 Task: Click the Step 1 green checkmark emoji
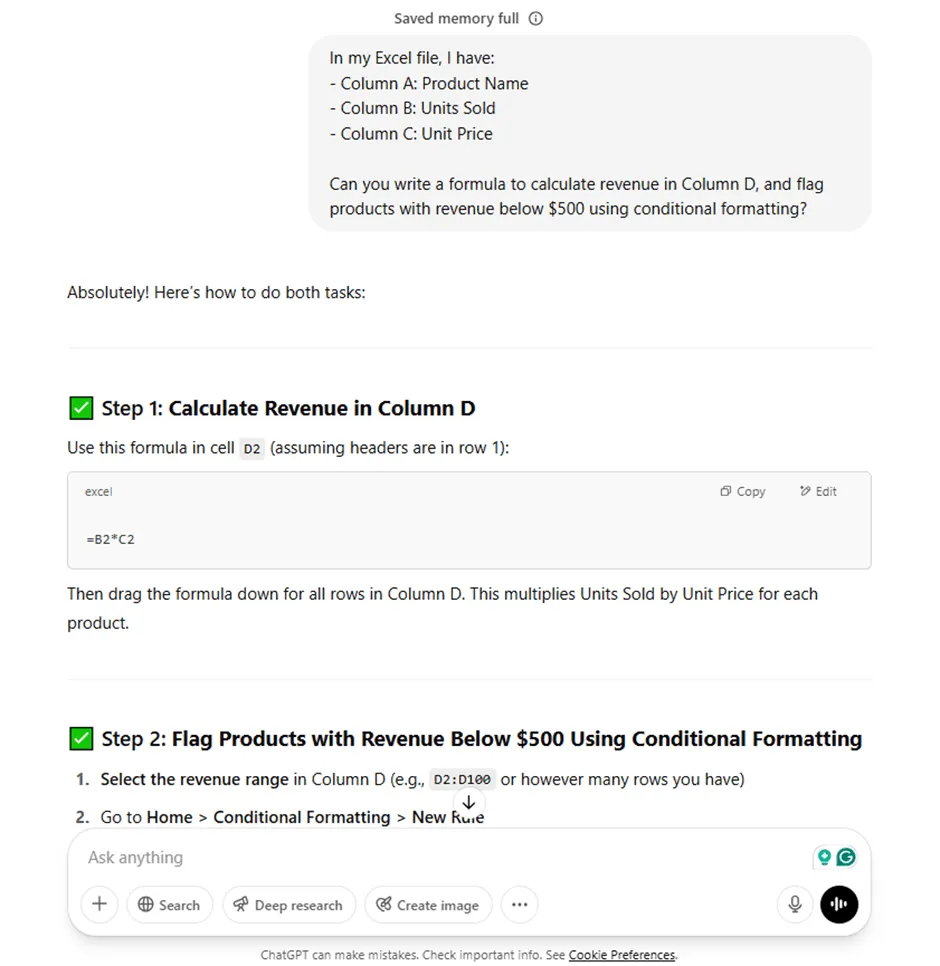coord(81,408)
